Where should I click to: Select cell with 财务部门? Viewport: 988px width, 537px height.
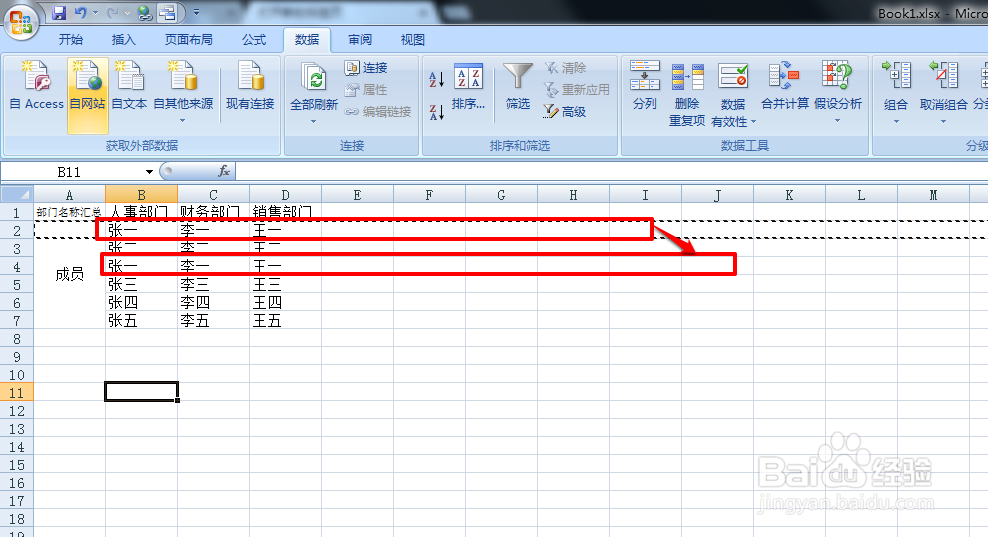pos(213,212)
